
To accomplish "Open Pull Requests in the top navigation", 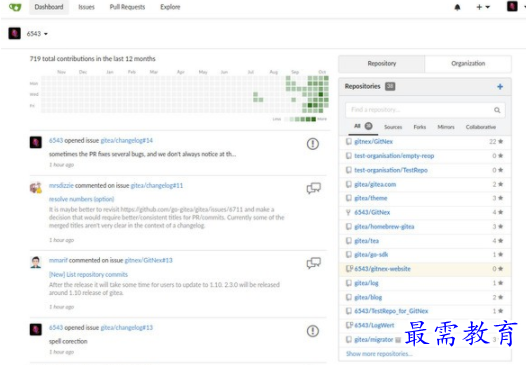I will coord(127,7).
